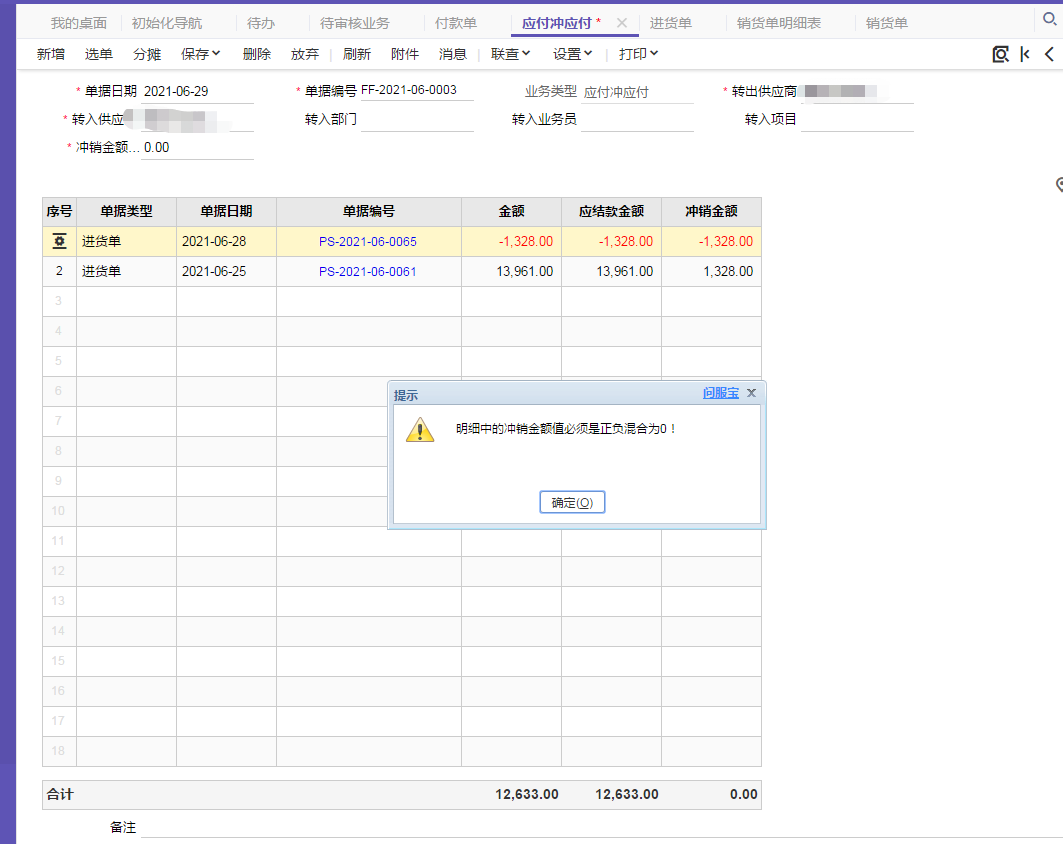Click the 单据编号 column header
Viewport: 1063px width, 844px height.
coord(369,212)
